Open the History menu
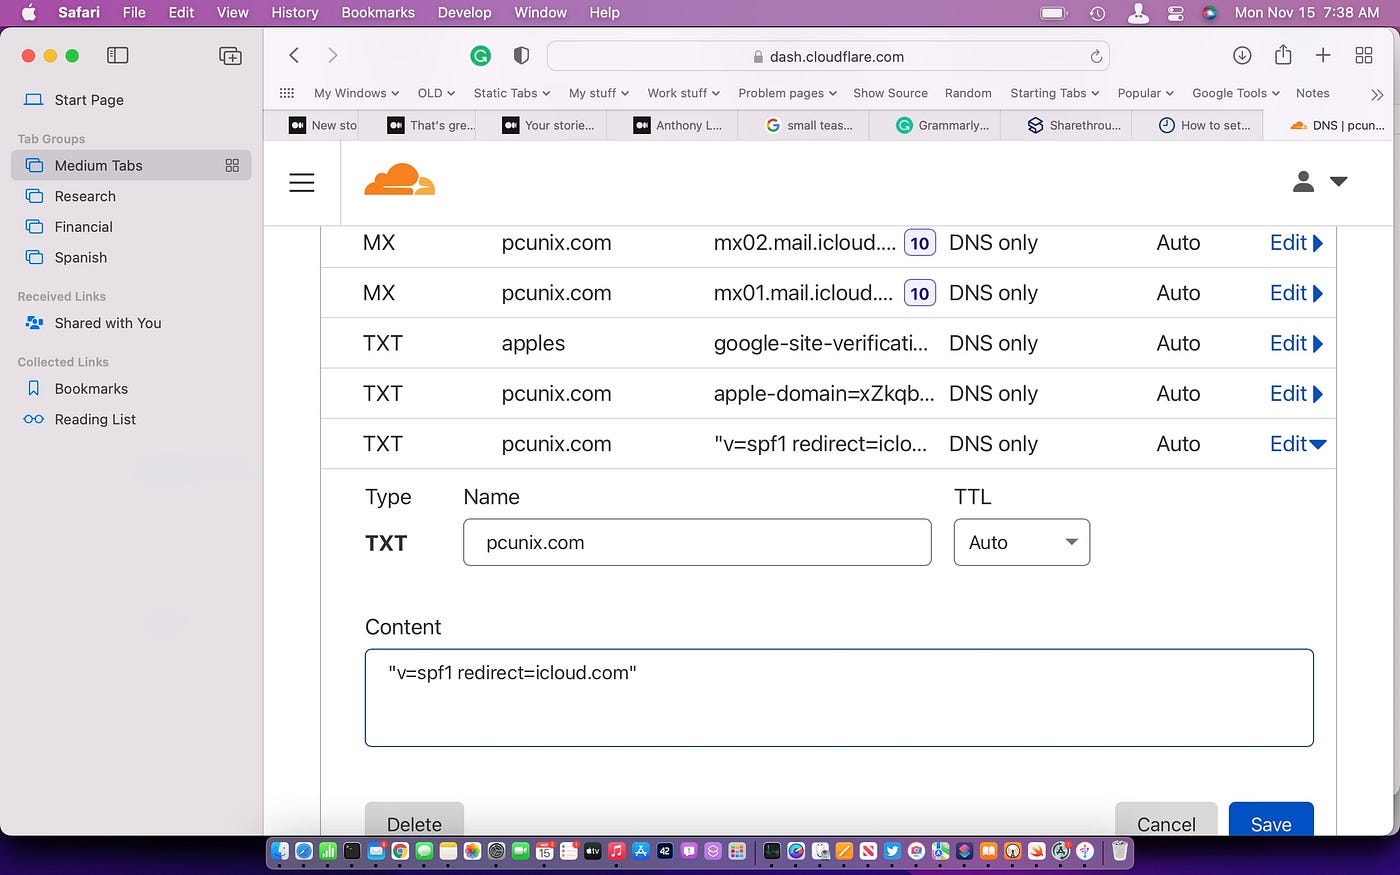Viewport: 1400px width, 875px height. point(295,13)
